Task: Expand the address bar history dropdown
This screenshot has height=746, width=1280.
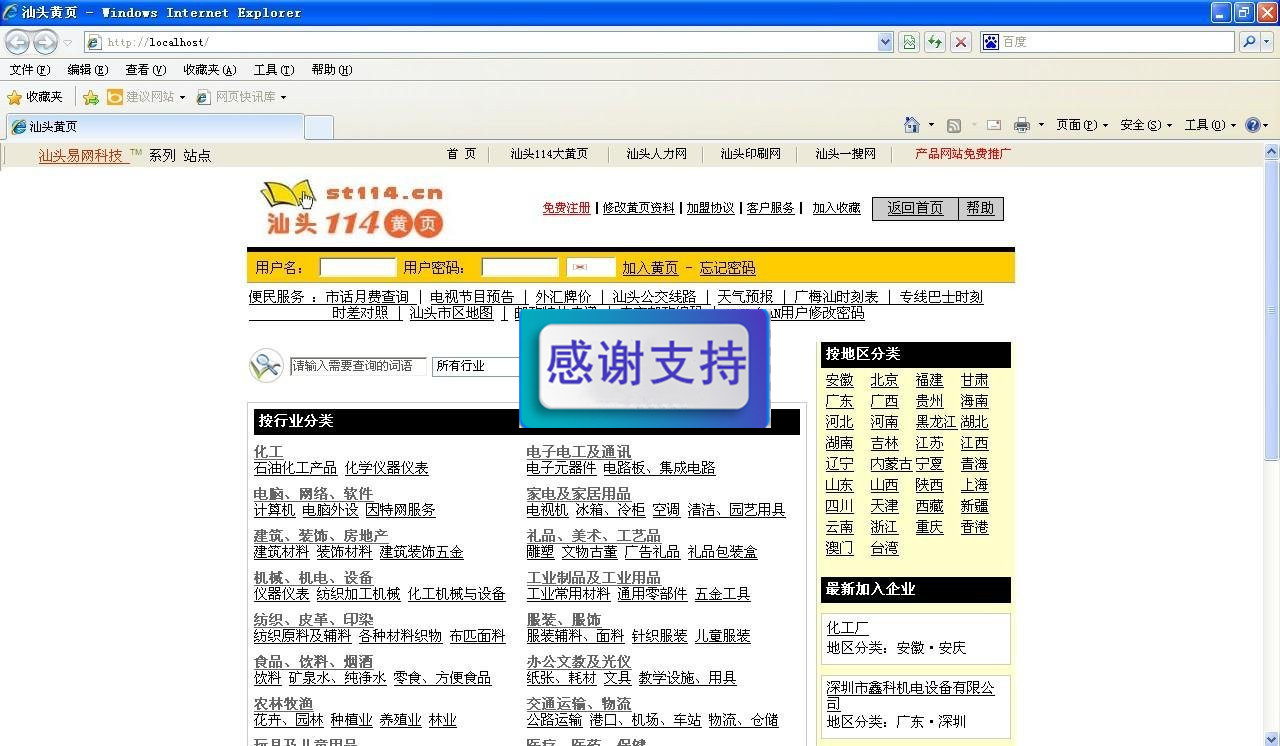Action: (x=885, y=42)
